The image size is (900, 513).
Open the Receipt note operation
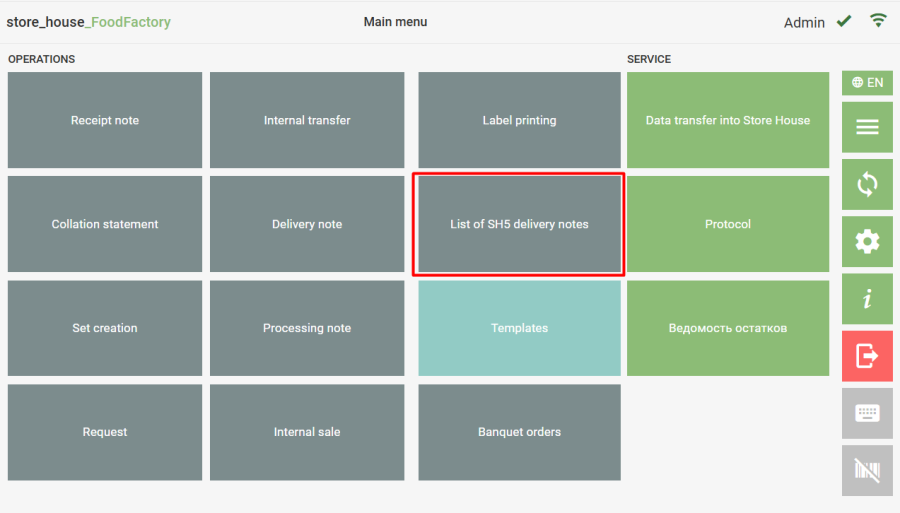click(x=105, y=120)
